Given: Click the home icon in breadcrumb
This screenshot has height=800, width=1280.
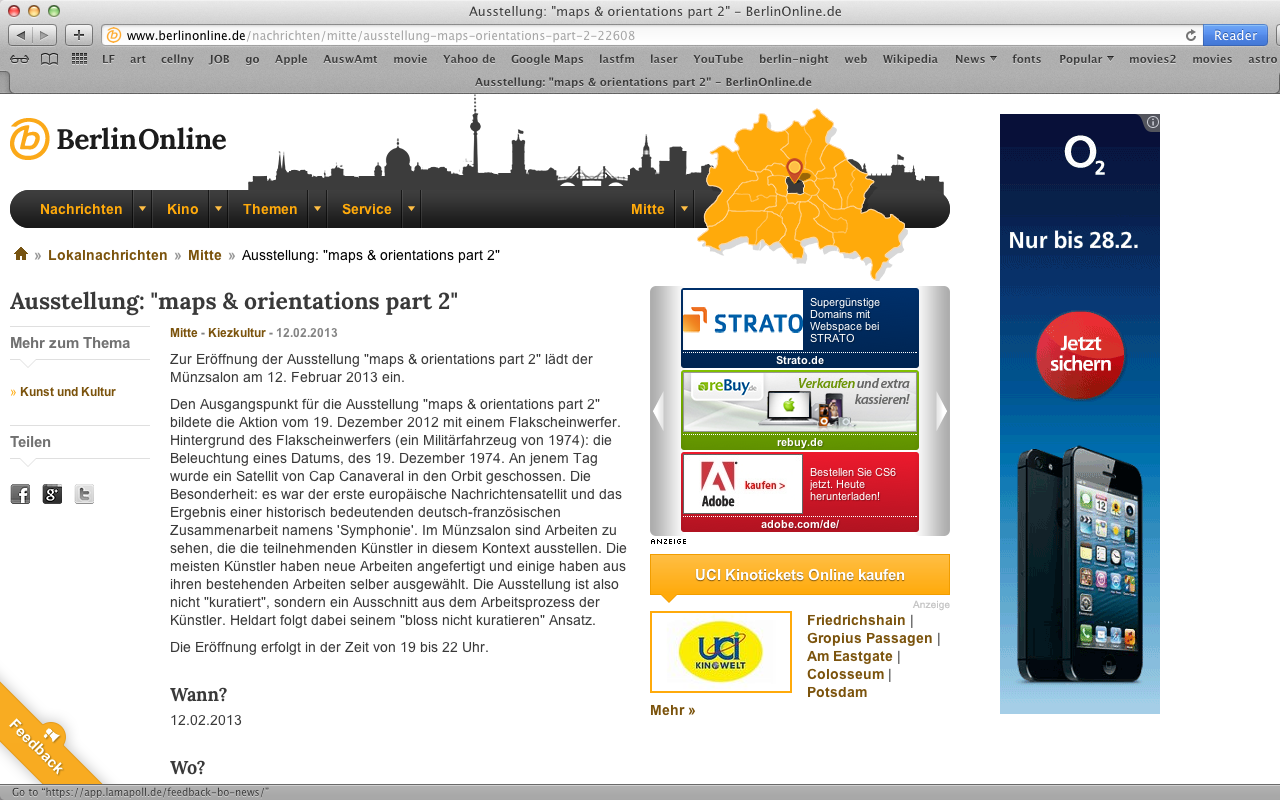Looking at the screenshot, I should tap(20, 254).
